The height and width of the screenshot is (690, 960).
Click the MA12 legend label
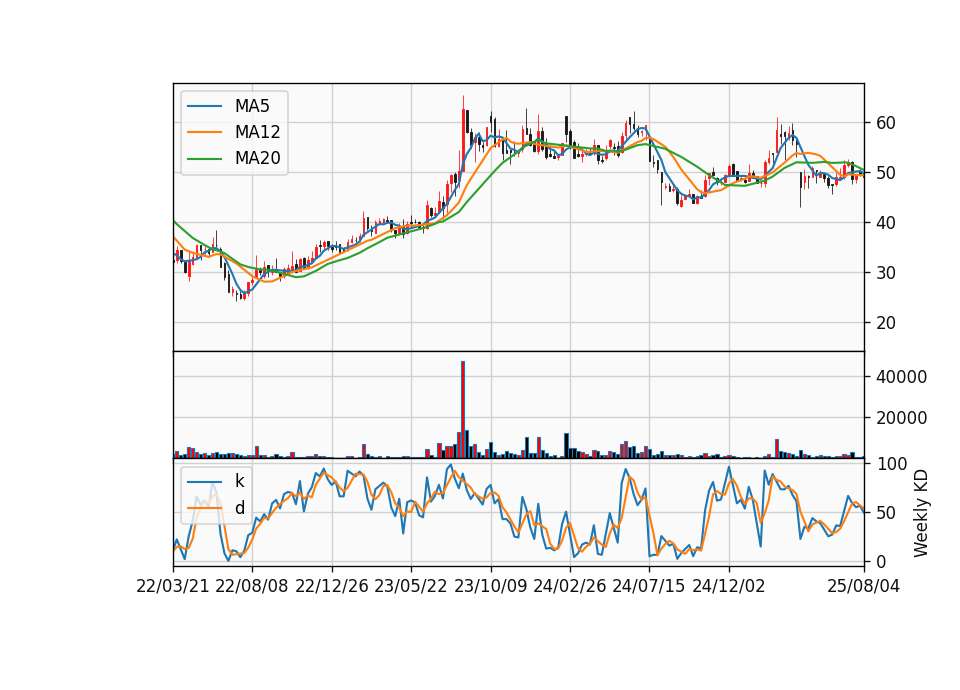257,132
